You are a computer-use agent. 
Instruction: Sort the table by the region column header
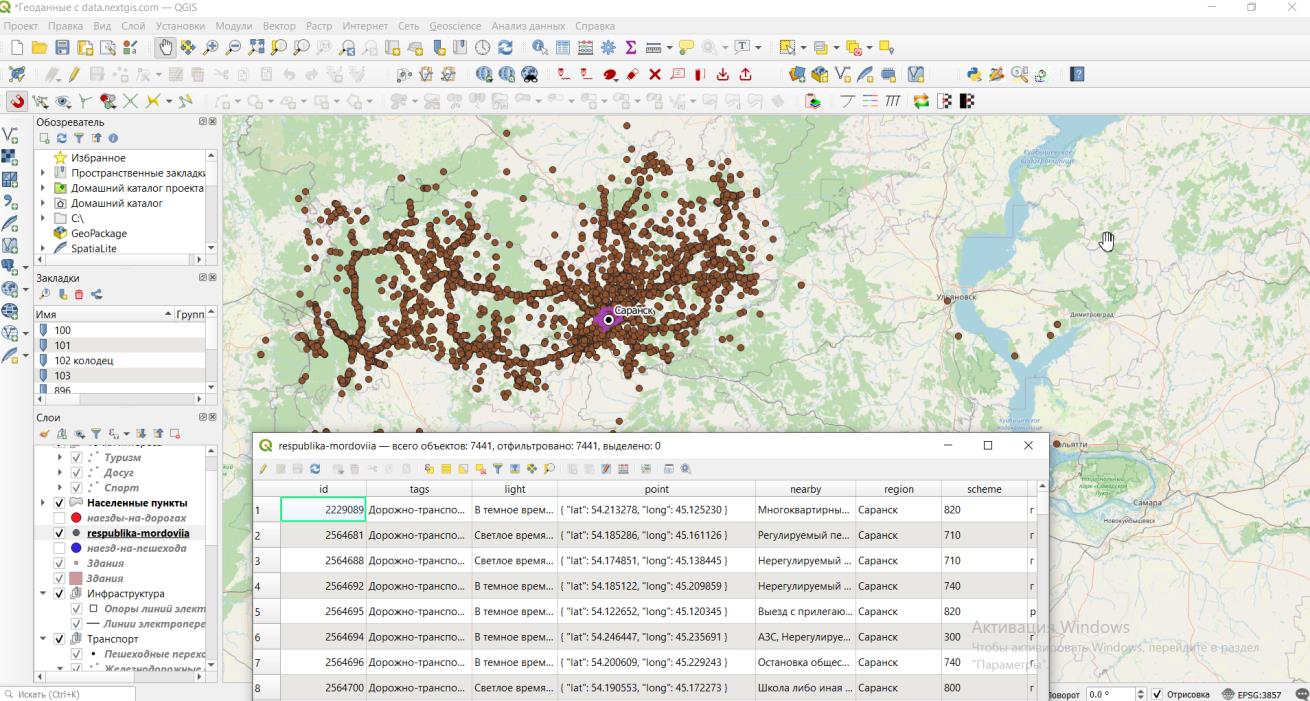[898, 489]
